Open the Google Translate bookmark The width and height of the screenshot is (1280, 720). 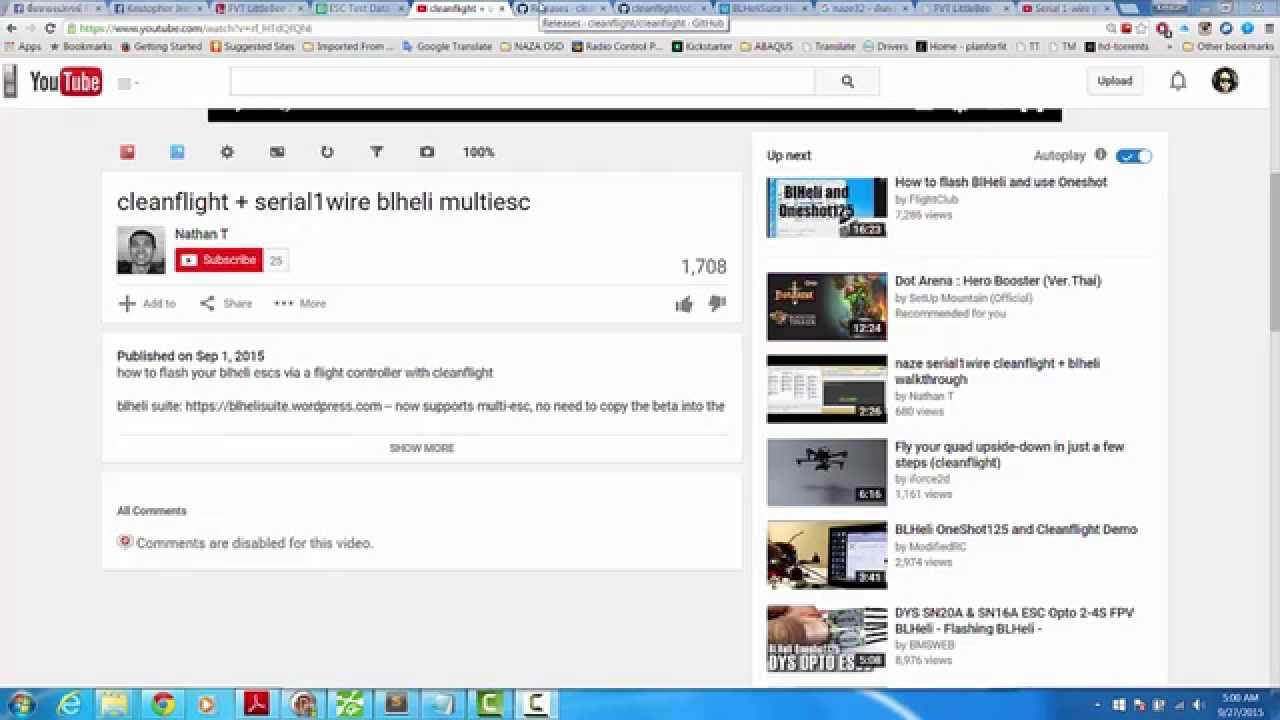(x=447, y=47)
